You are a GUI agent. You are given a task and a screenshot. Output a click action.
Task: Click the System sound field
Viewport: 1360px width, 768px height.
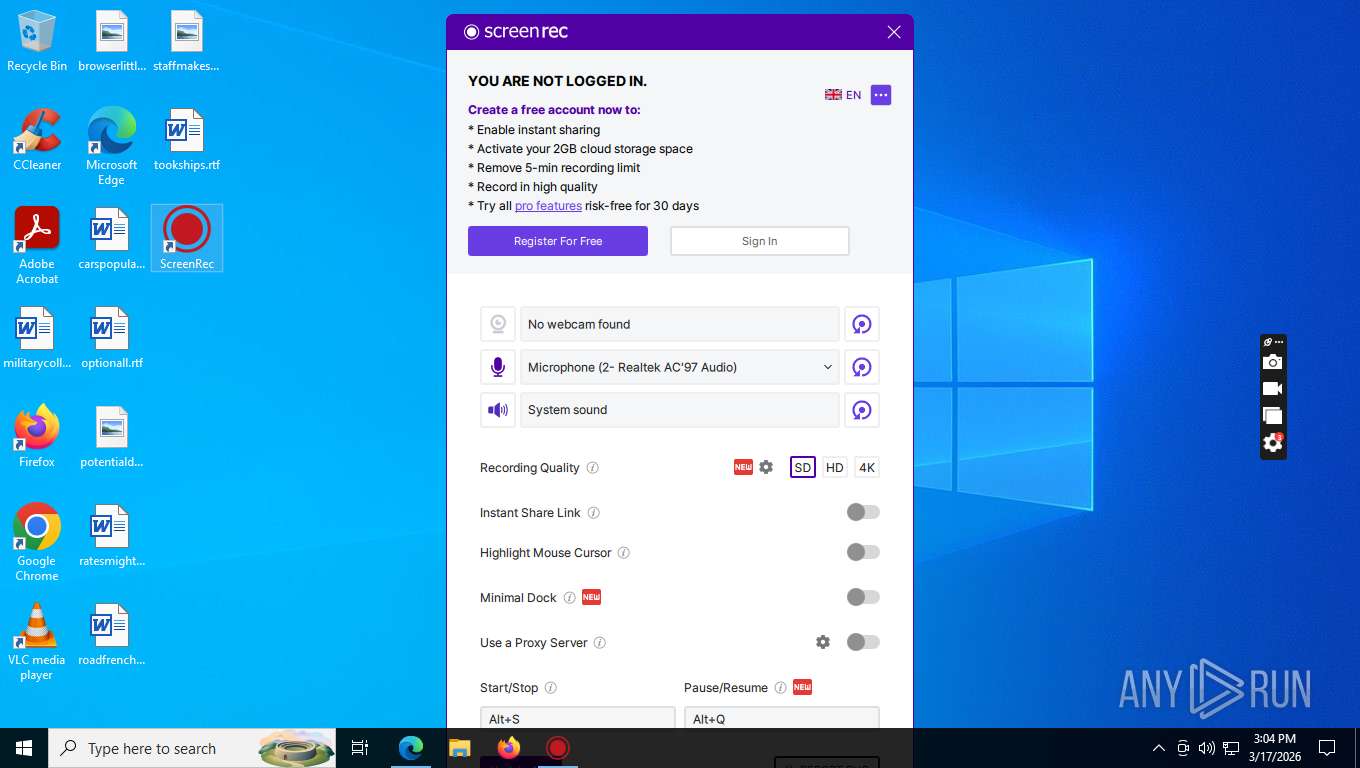click(x=680, y=410)
